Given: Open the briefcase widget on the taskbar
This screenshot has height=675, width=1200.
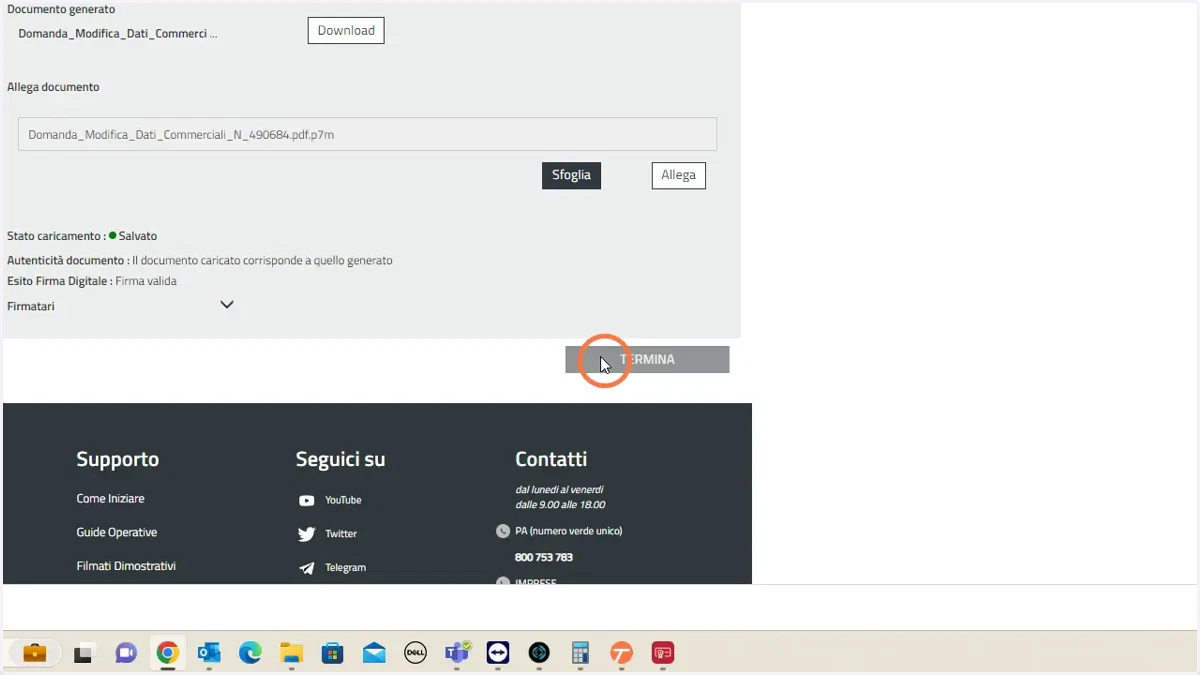Looking at the screenshot, I should coord(35,653).
